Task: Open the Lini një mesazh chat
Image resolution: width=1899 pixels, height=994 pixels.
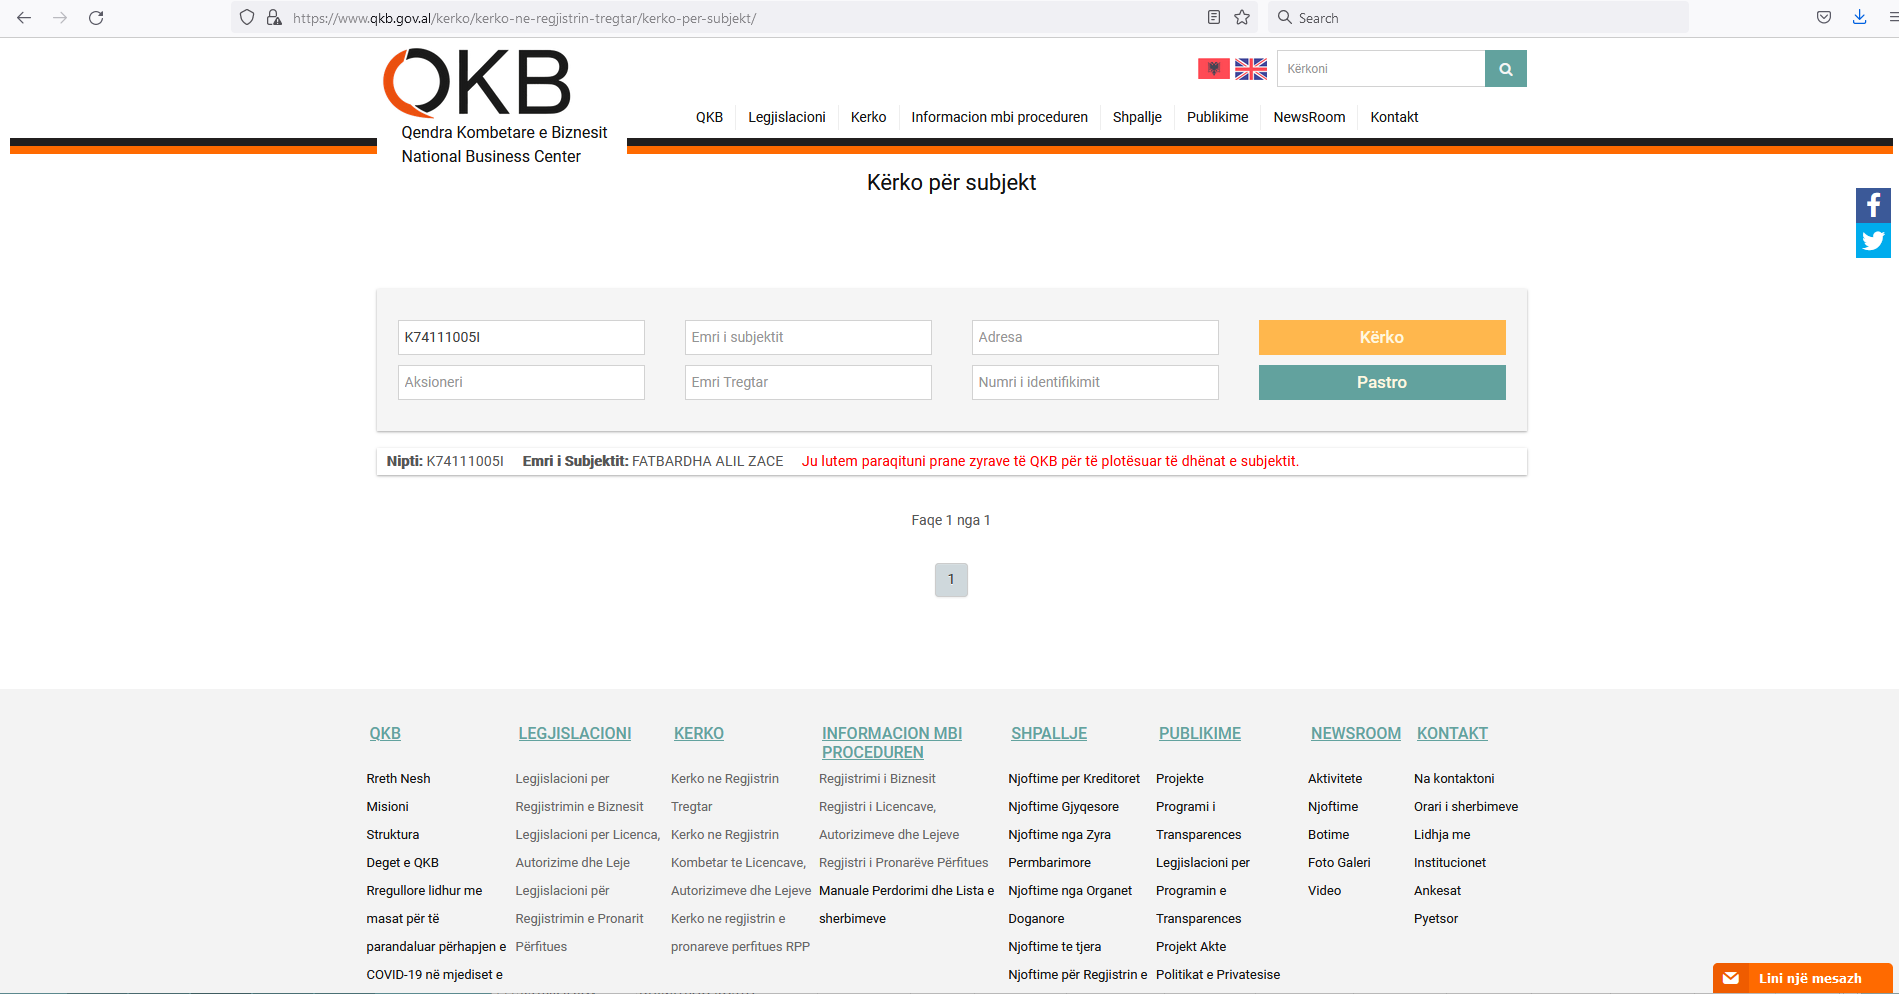Action: tap(1801, 978)
